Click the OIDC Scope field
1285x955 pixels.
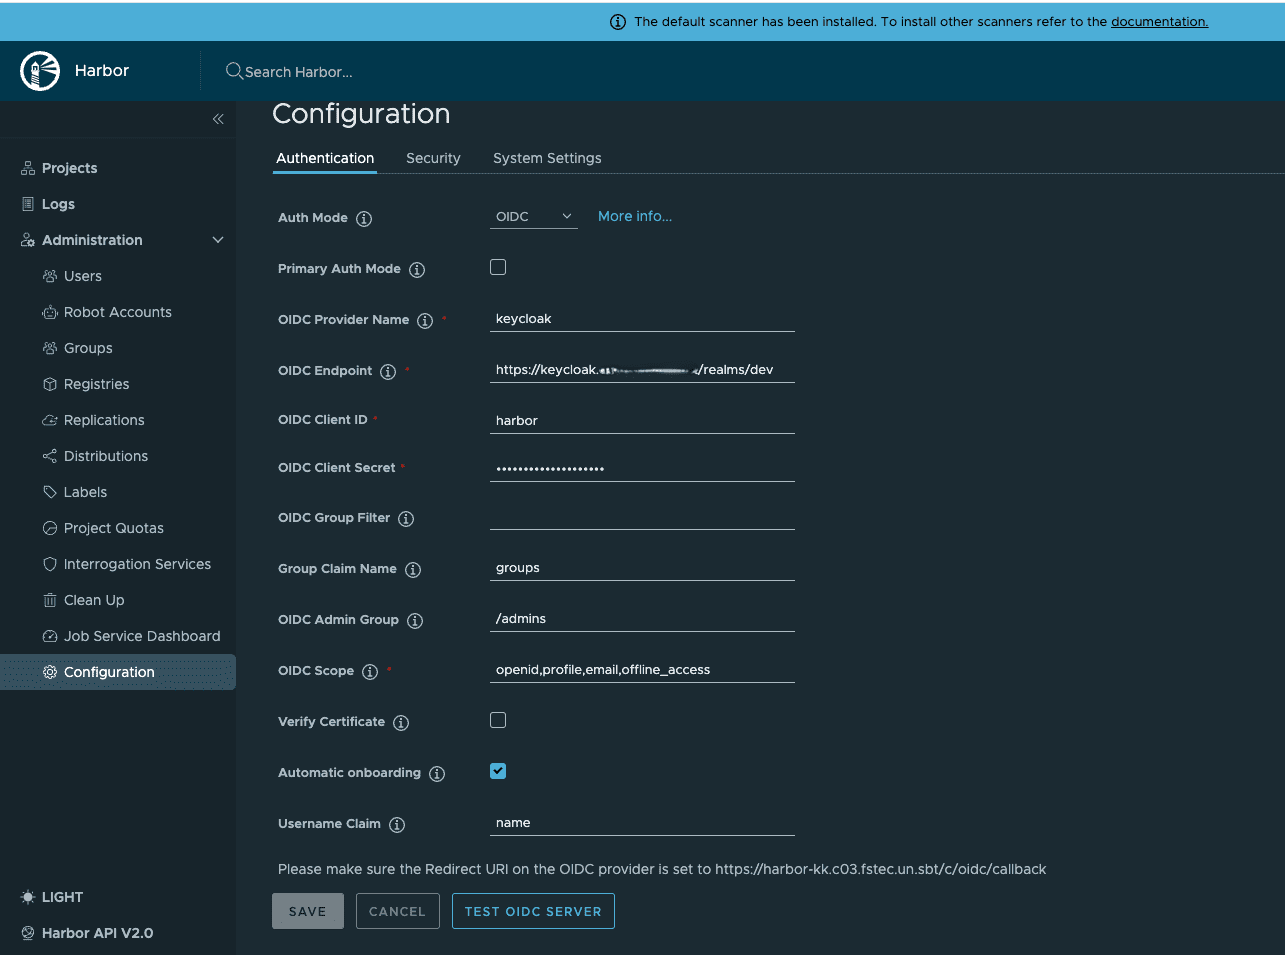642,670
